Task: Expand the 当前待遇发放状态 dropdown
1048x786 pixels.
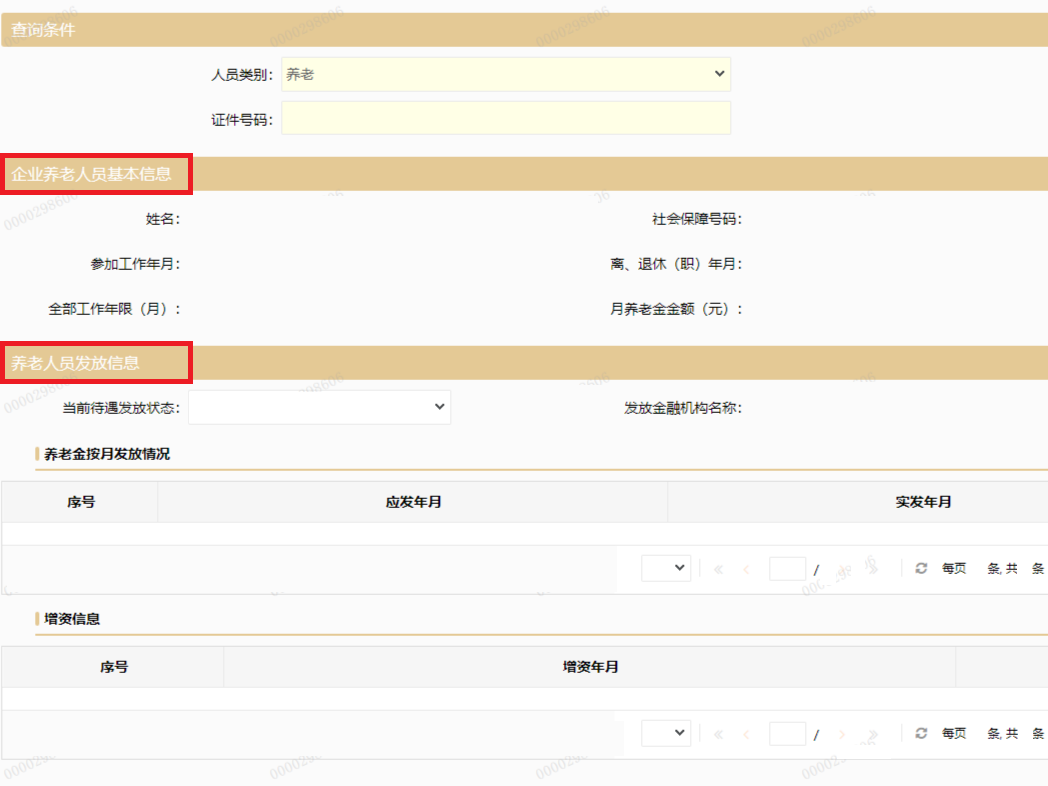Action: click(x=320, y=407)
